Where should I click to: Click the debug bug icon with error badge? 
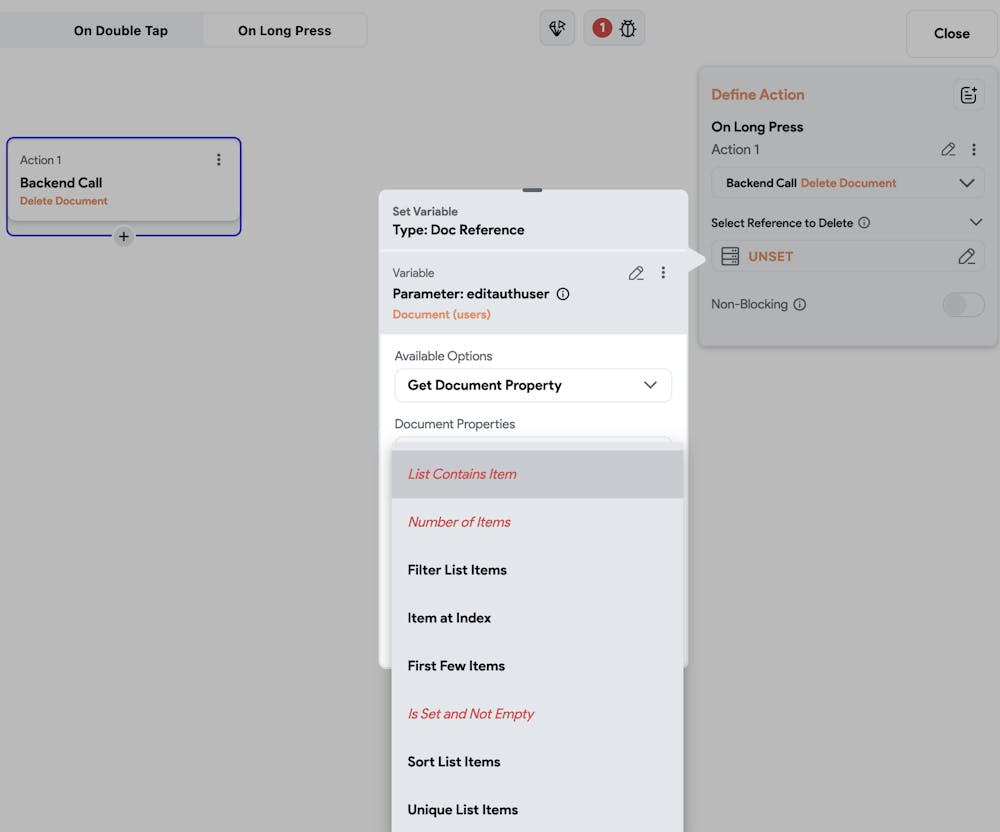(x=616, y=29)
